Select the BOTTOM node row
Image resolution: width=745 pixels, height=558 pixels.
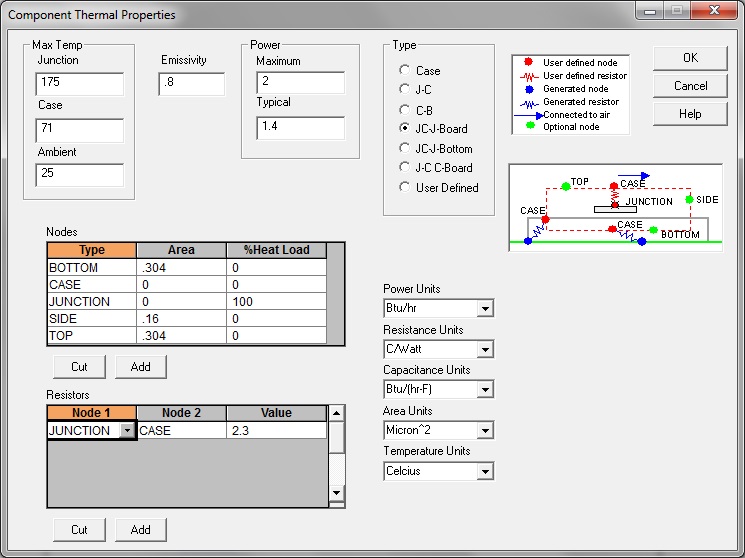187,268
